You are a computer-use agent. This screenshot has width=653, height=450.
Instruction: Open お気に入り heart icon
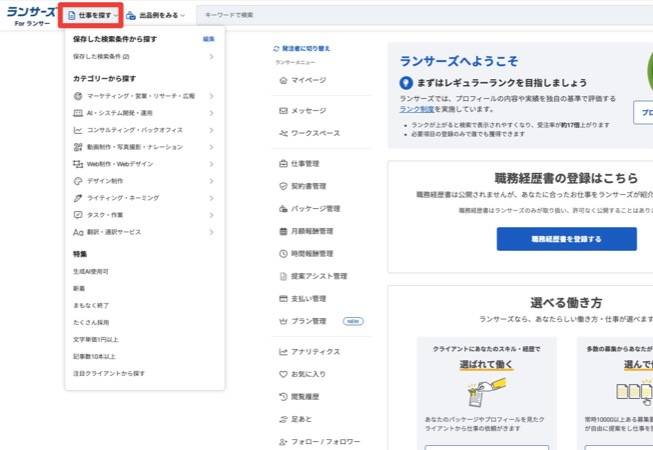283,374
